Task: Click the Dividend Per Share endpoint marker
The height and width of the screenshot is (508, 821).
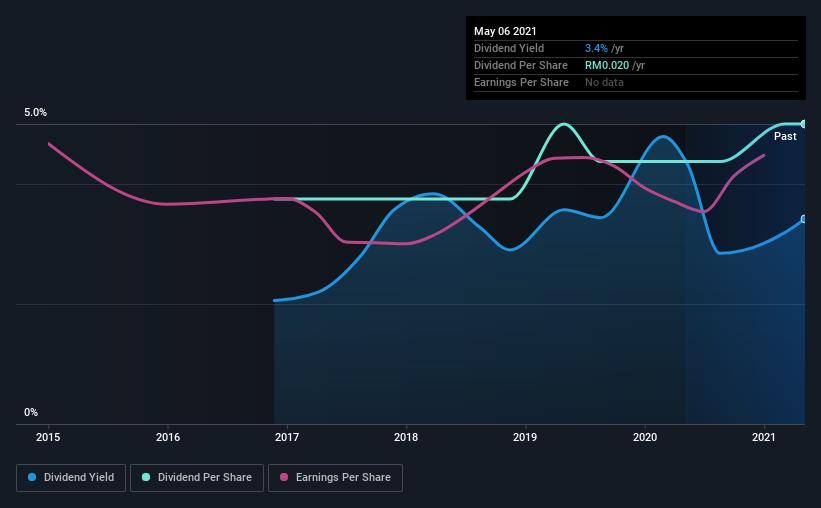Action: pos(803,124)
